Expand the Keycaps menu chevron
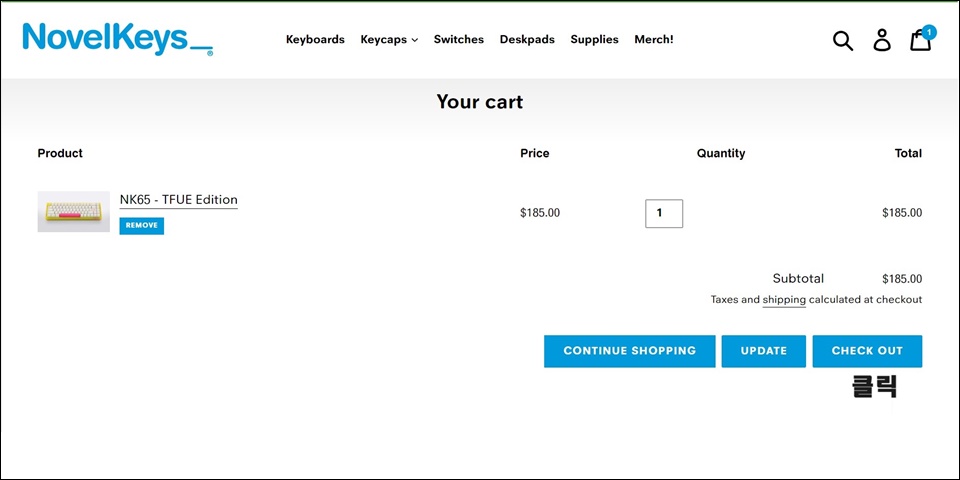The height and width of the screenshot is (480, 960). [414, 40]
